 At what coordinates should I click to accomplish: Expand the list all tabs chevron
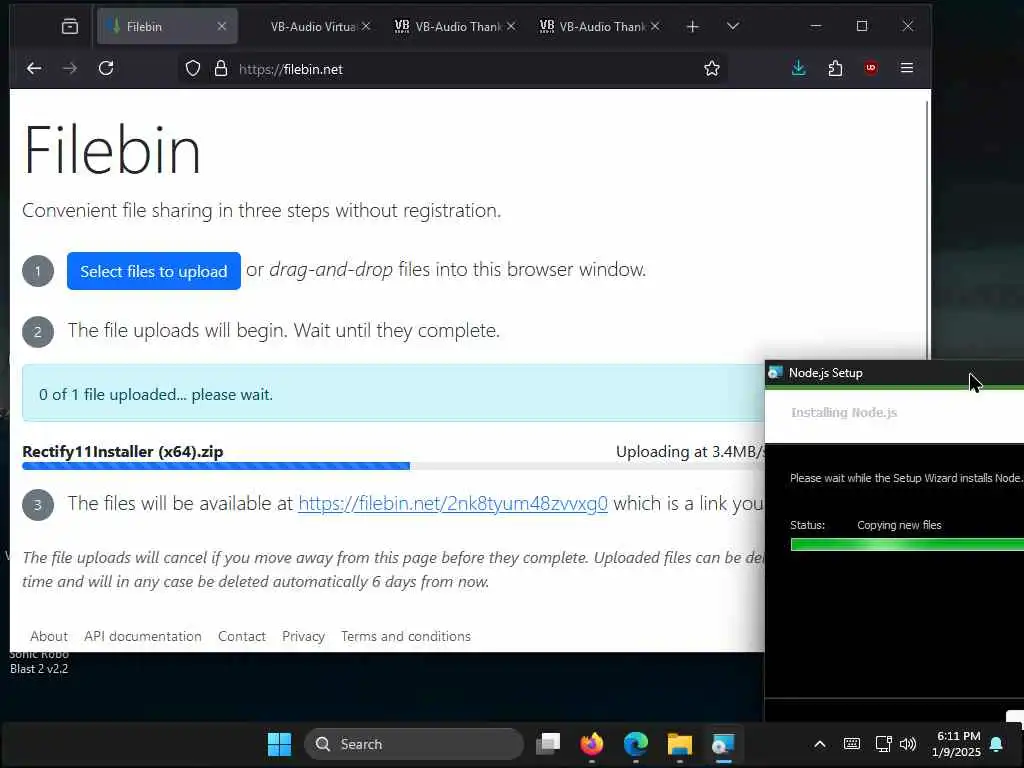point(733,26)
